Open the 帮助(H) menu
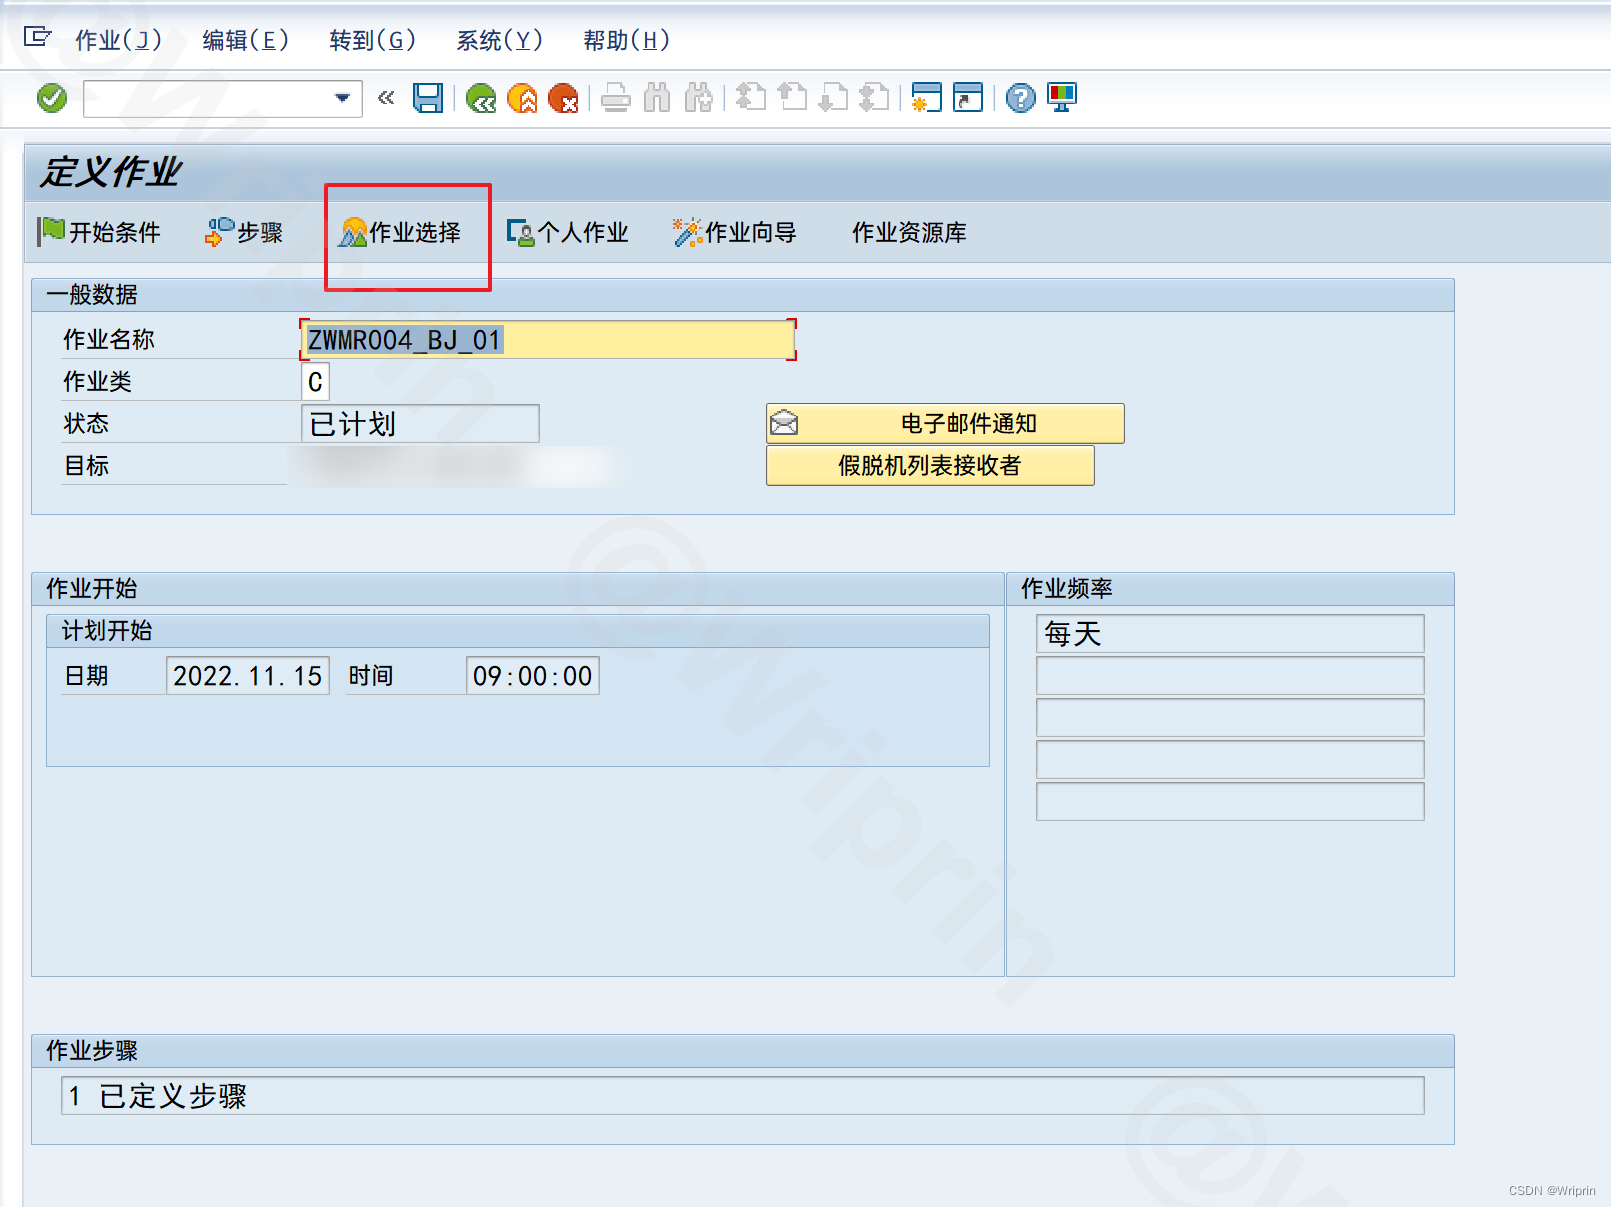Image resolution: width=1611 pixels, height=1207 pixels. (x=626, y=40)
